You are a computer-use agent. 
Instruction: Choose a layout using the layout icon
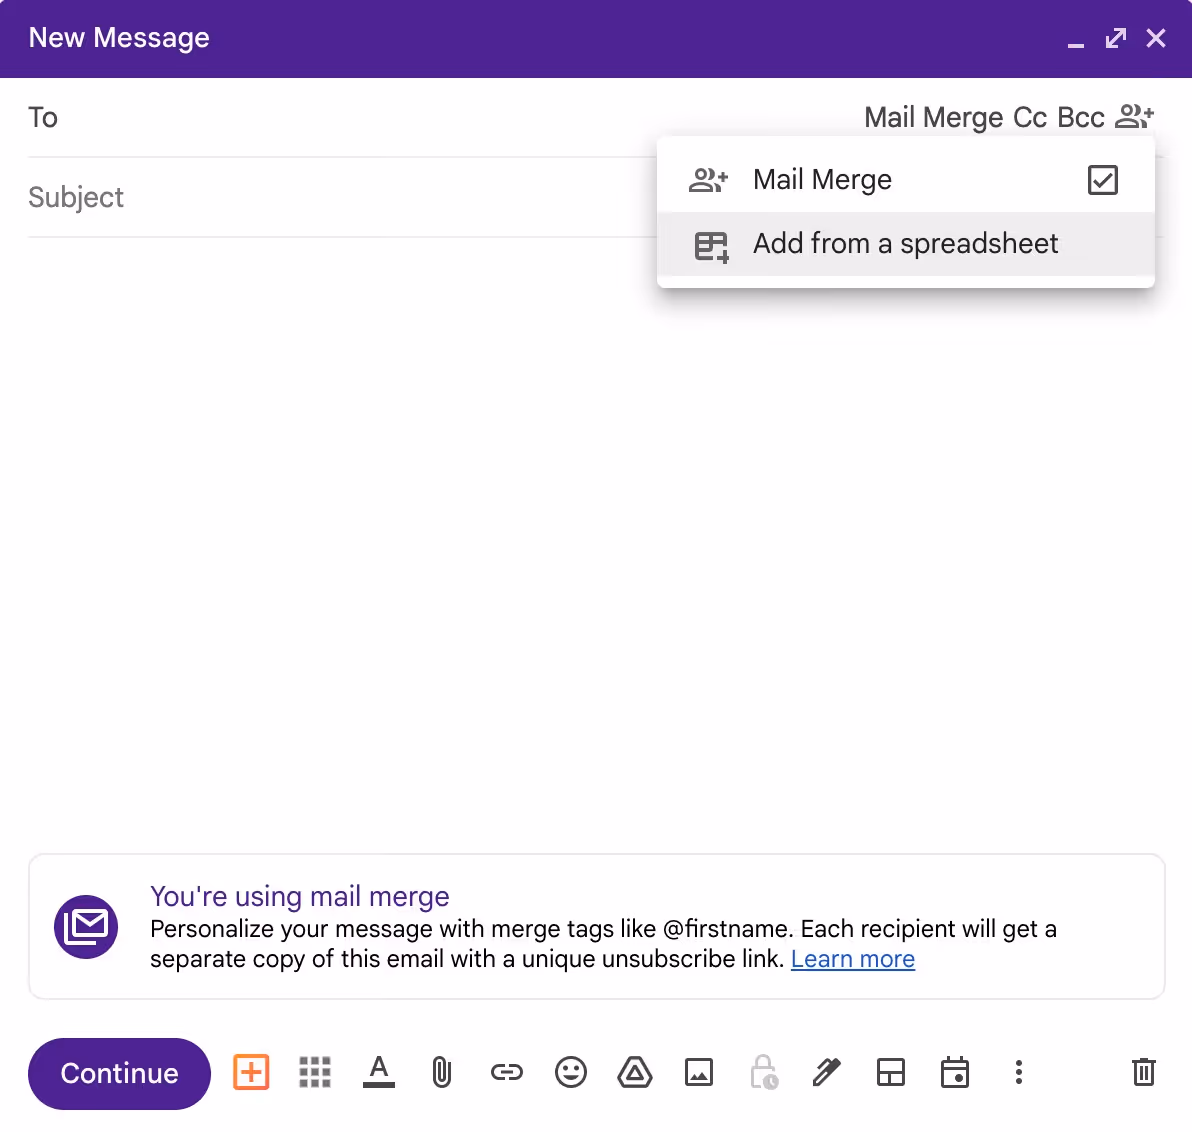(x=890, y=1073)
